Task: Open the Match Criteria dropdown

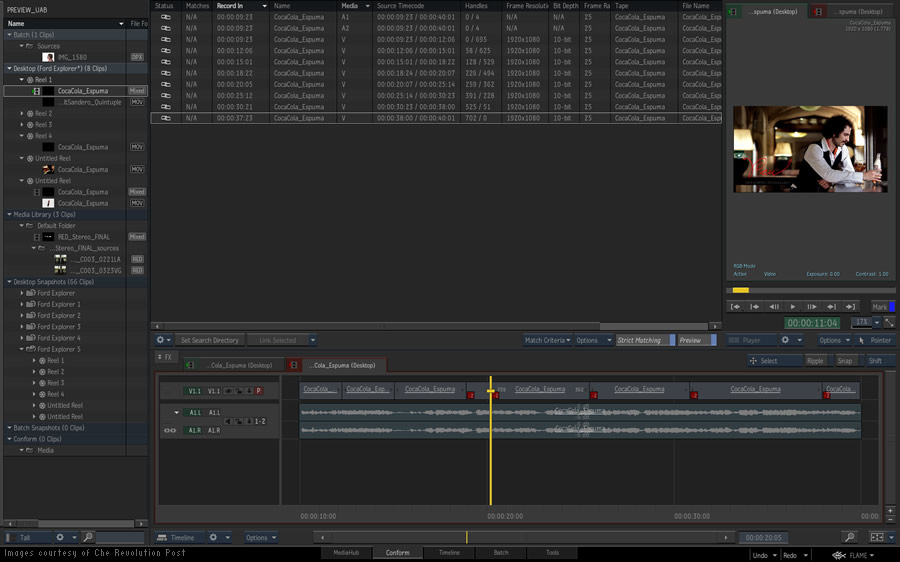Action: (548, 340)
